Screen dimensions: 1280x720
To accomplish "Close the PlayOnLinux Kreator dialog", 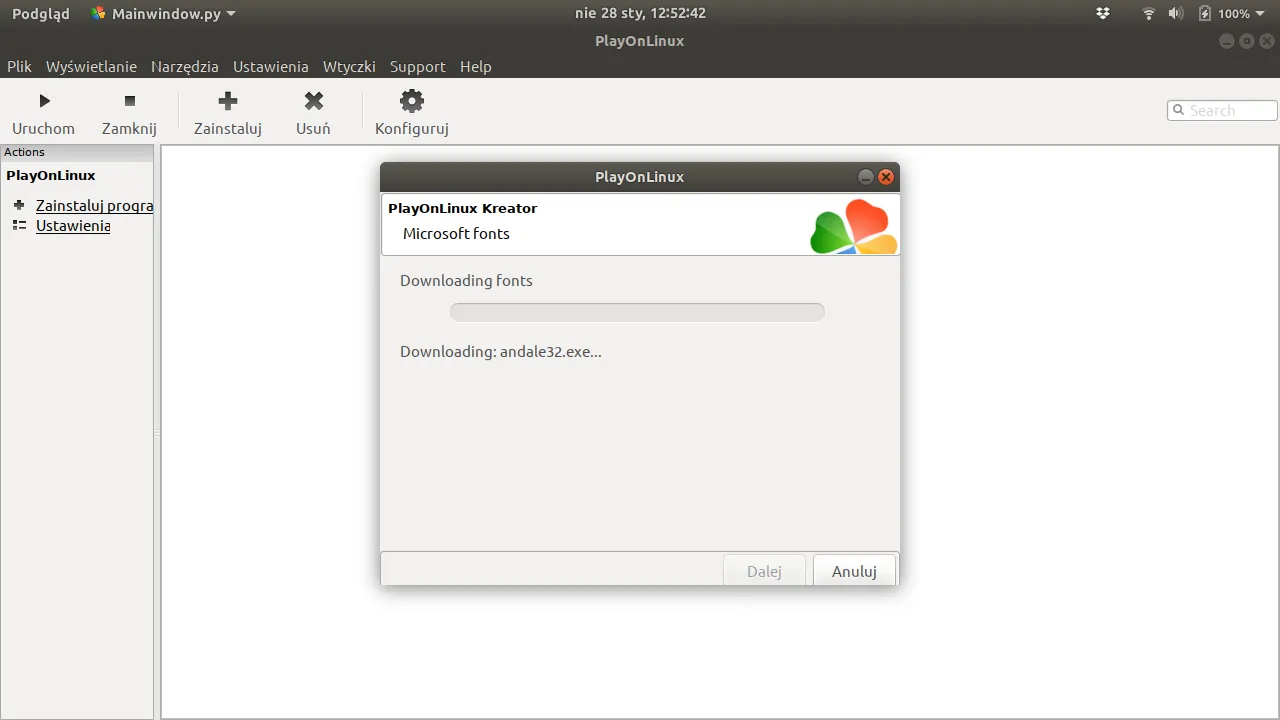I will coord(886,177).
